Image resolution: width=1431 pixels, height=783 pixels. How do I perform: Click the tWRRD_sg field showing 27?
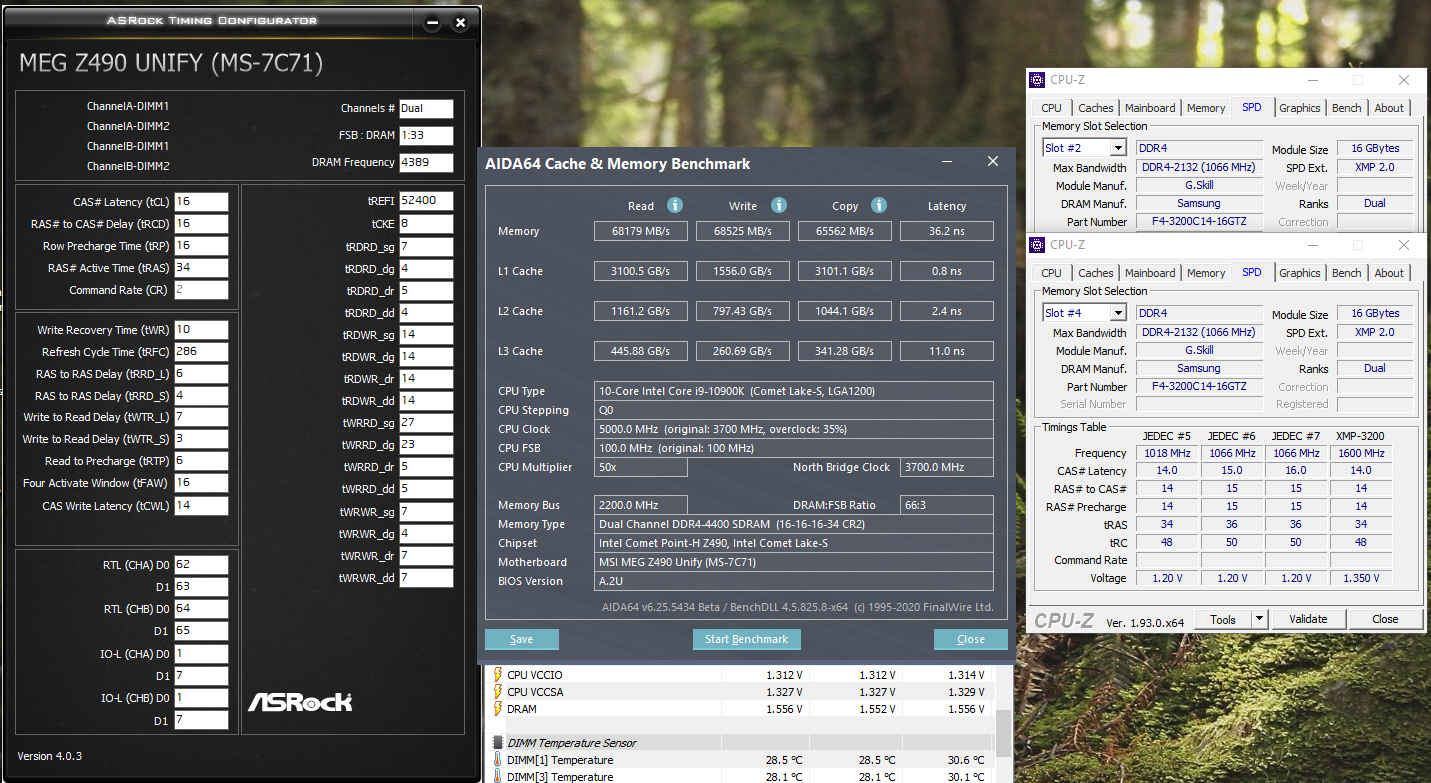[426, 423]
